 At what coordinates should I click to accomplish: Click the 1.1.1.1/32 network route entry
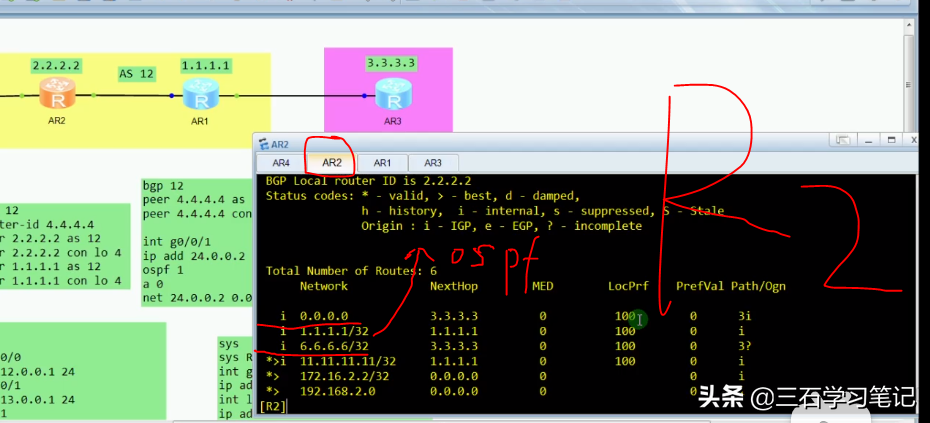pos(334,331)
